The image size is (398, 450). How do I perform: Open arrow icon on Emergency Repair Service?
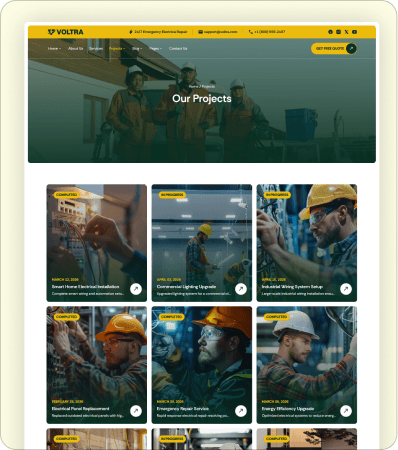pyautogui.click(x=241, y=411)
